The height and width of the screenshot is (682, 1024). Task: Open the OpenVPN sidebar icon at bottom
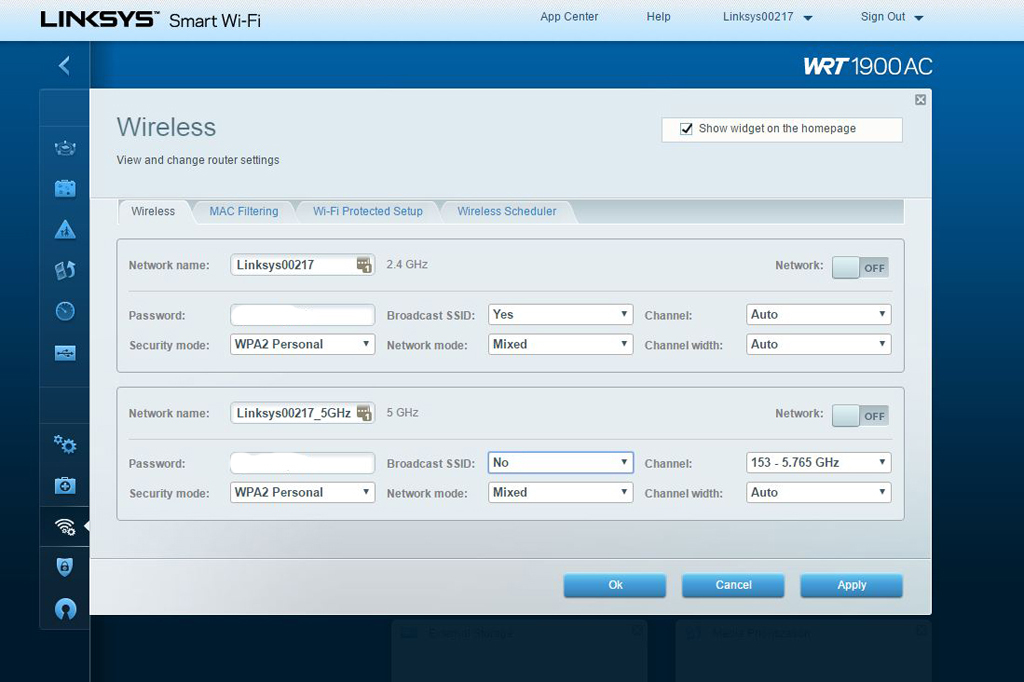(65, 609)
